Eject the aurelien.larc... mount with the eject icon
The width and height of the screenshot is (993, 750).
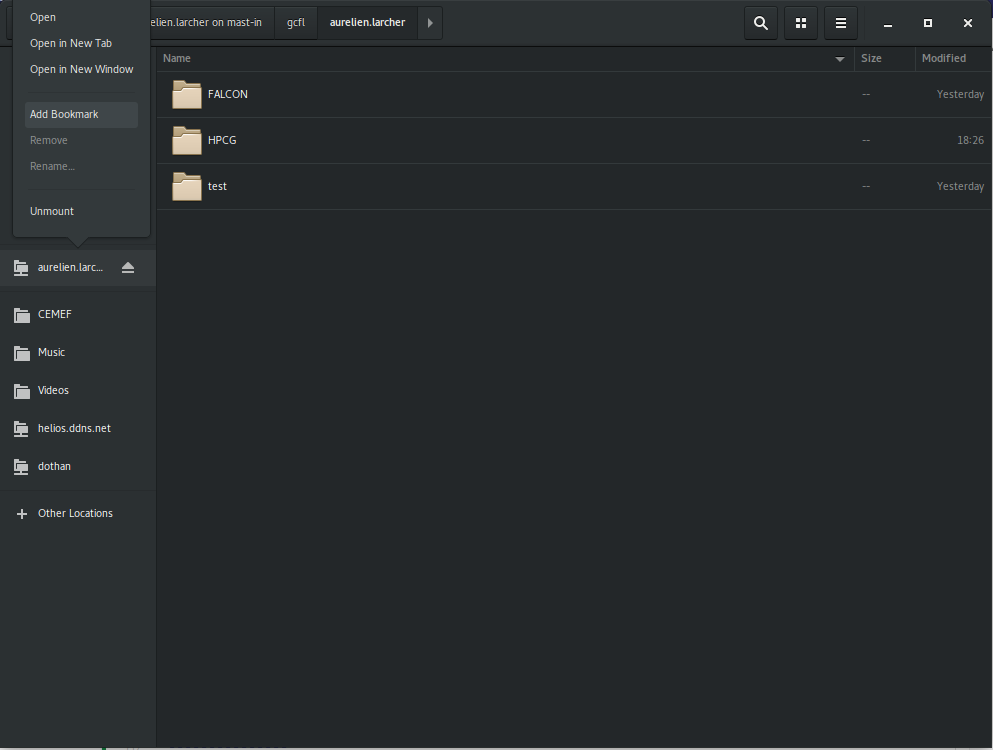coord(128,267)
